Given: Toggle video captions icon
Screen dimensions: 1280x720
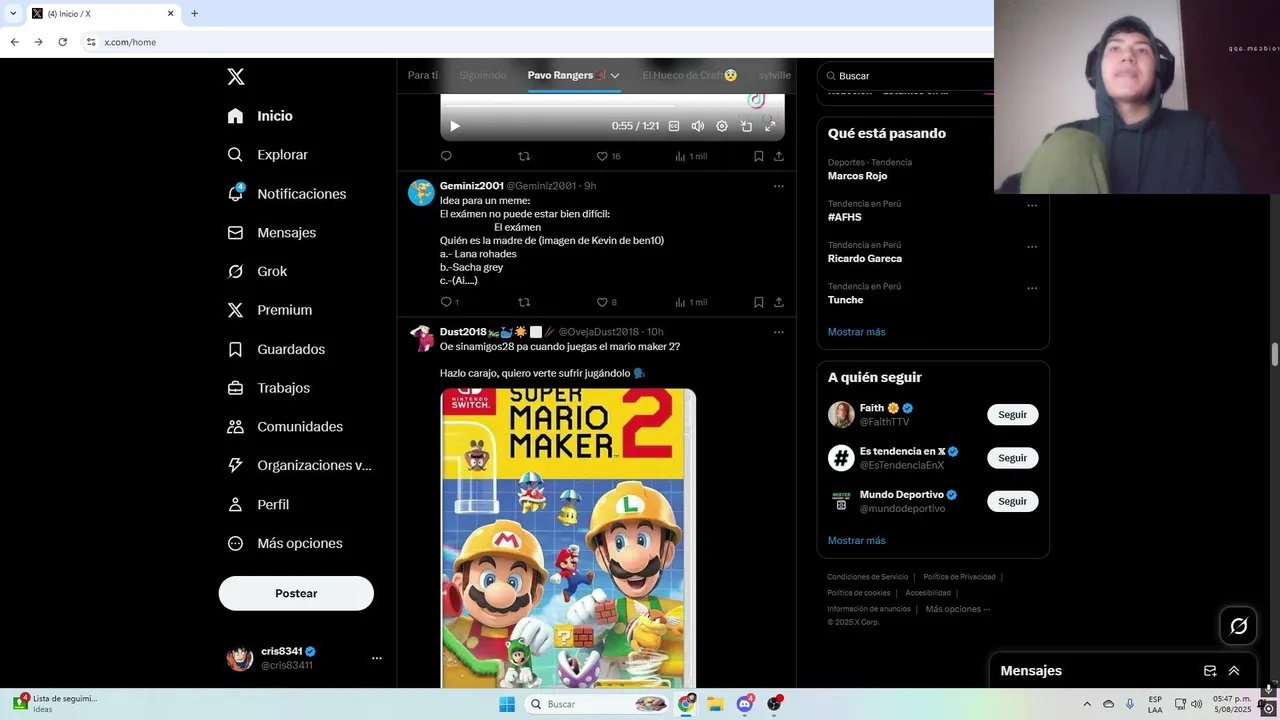Looking at the screenshot, I should (x=674, y=126).
